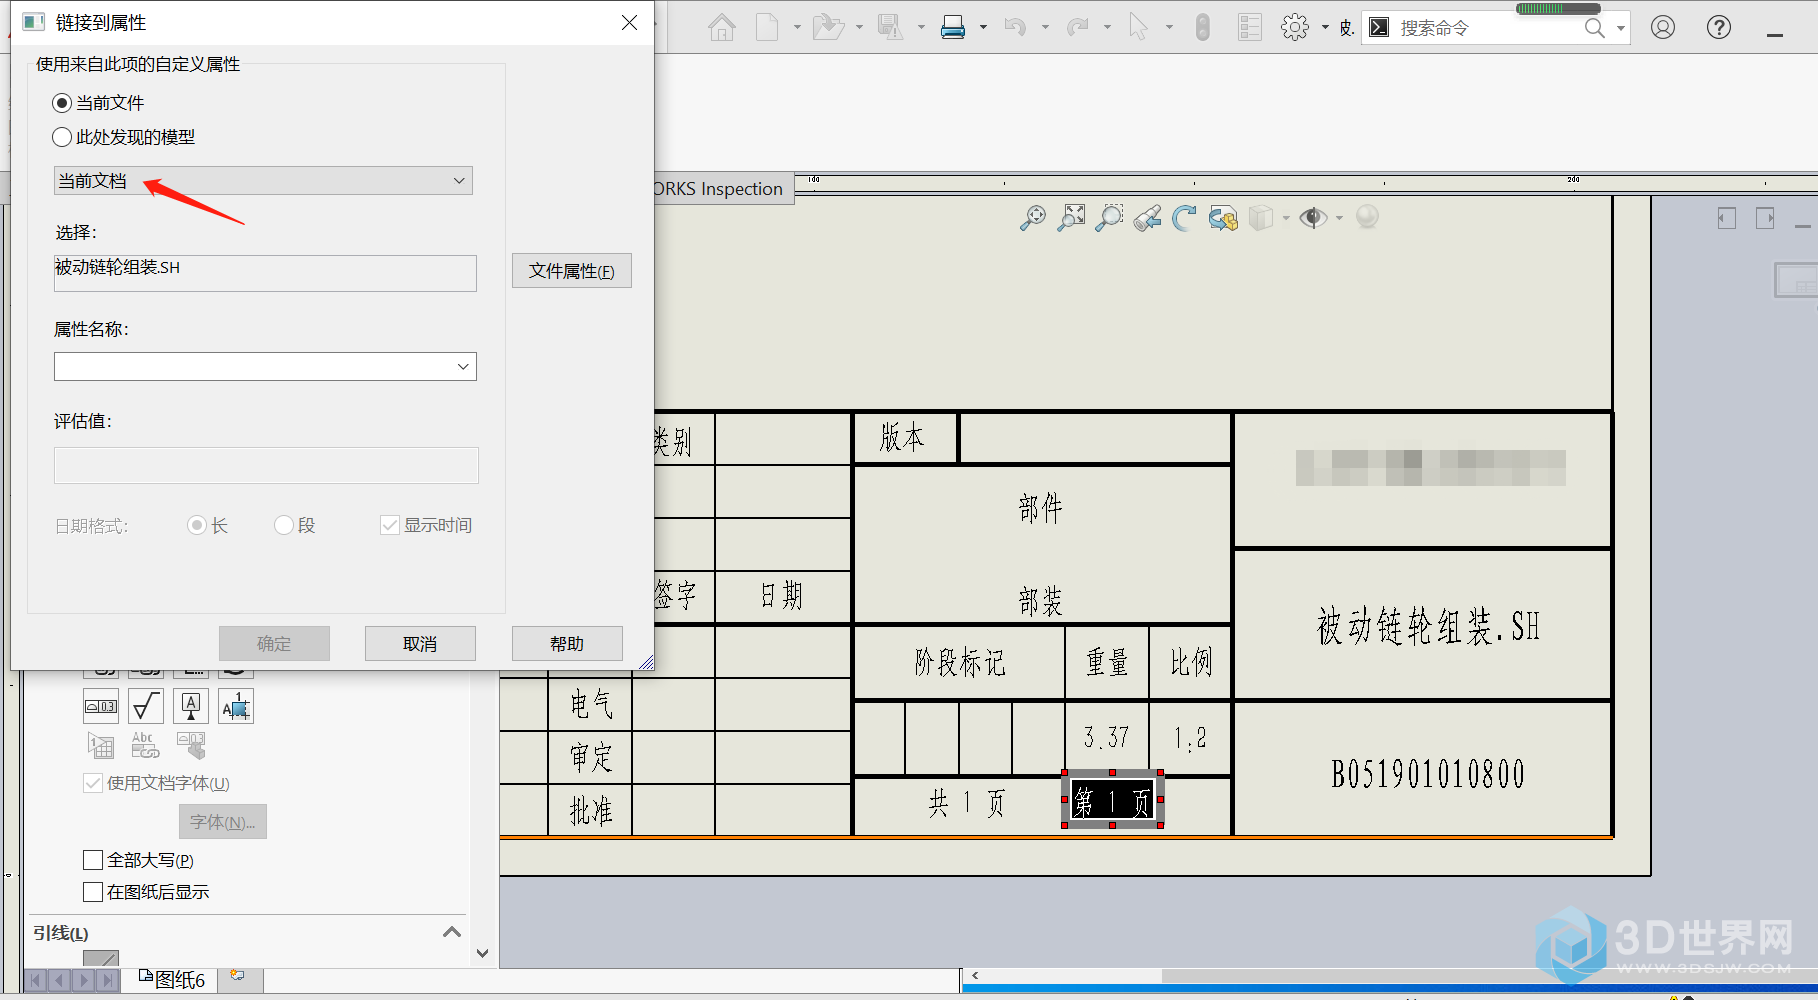This screenshot has height=1000, width=1818.
Task: Open the Options gear icon
Action: click(x=1295, y=27)
